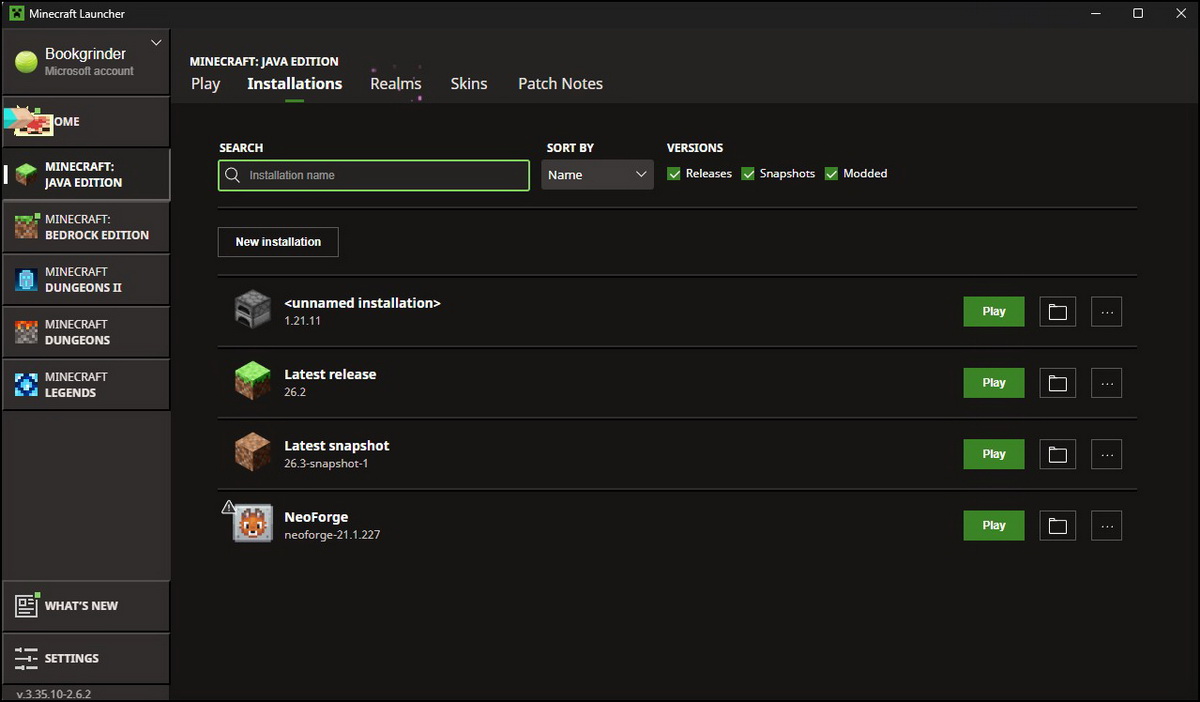Screen dimensions: 1200x702
Task: Create a New installation
Action: [278, 242]
